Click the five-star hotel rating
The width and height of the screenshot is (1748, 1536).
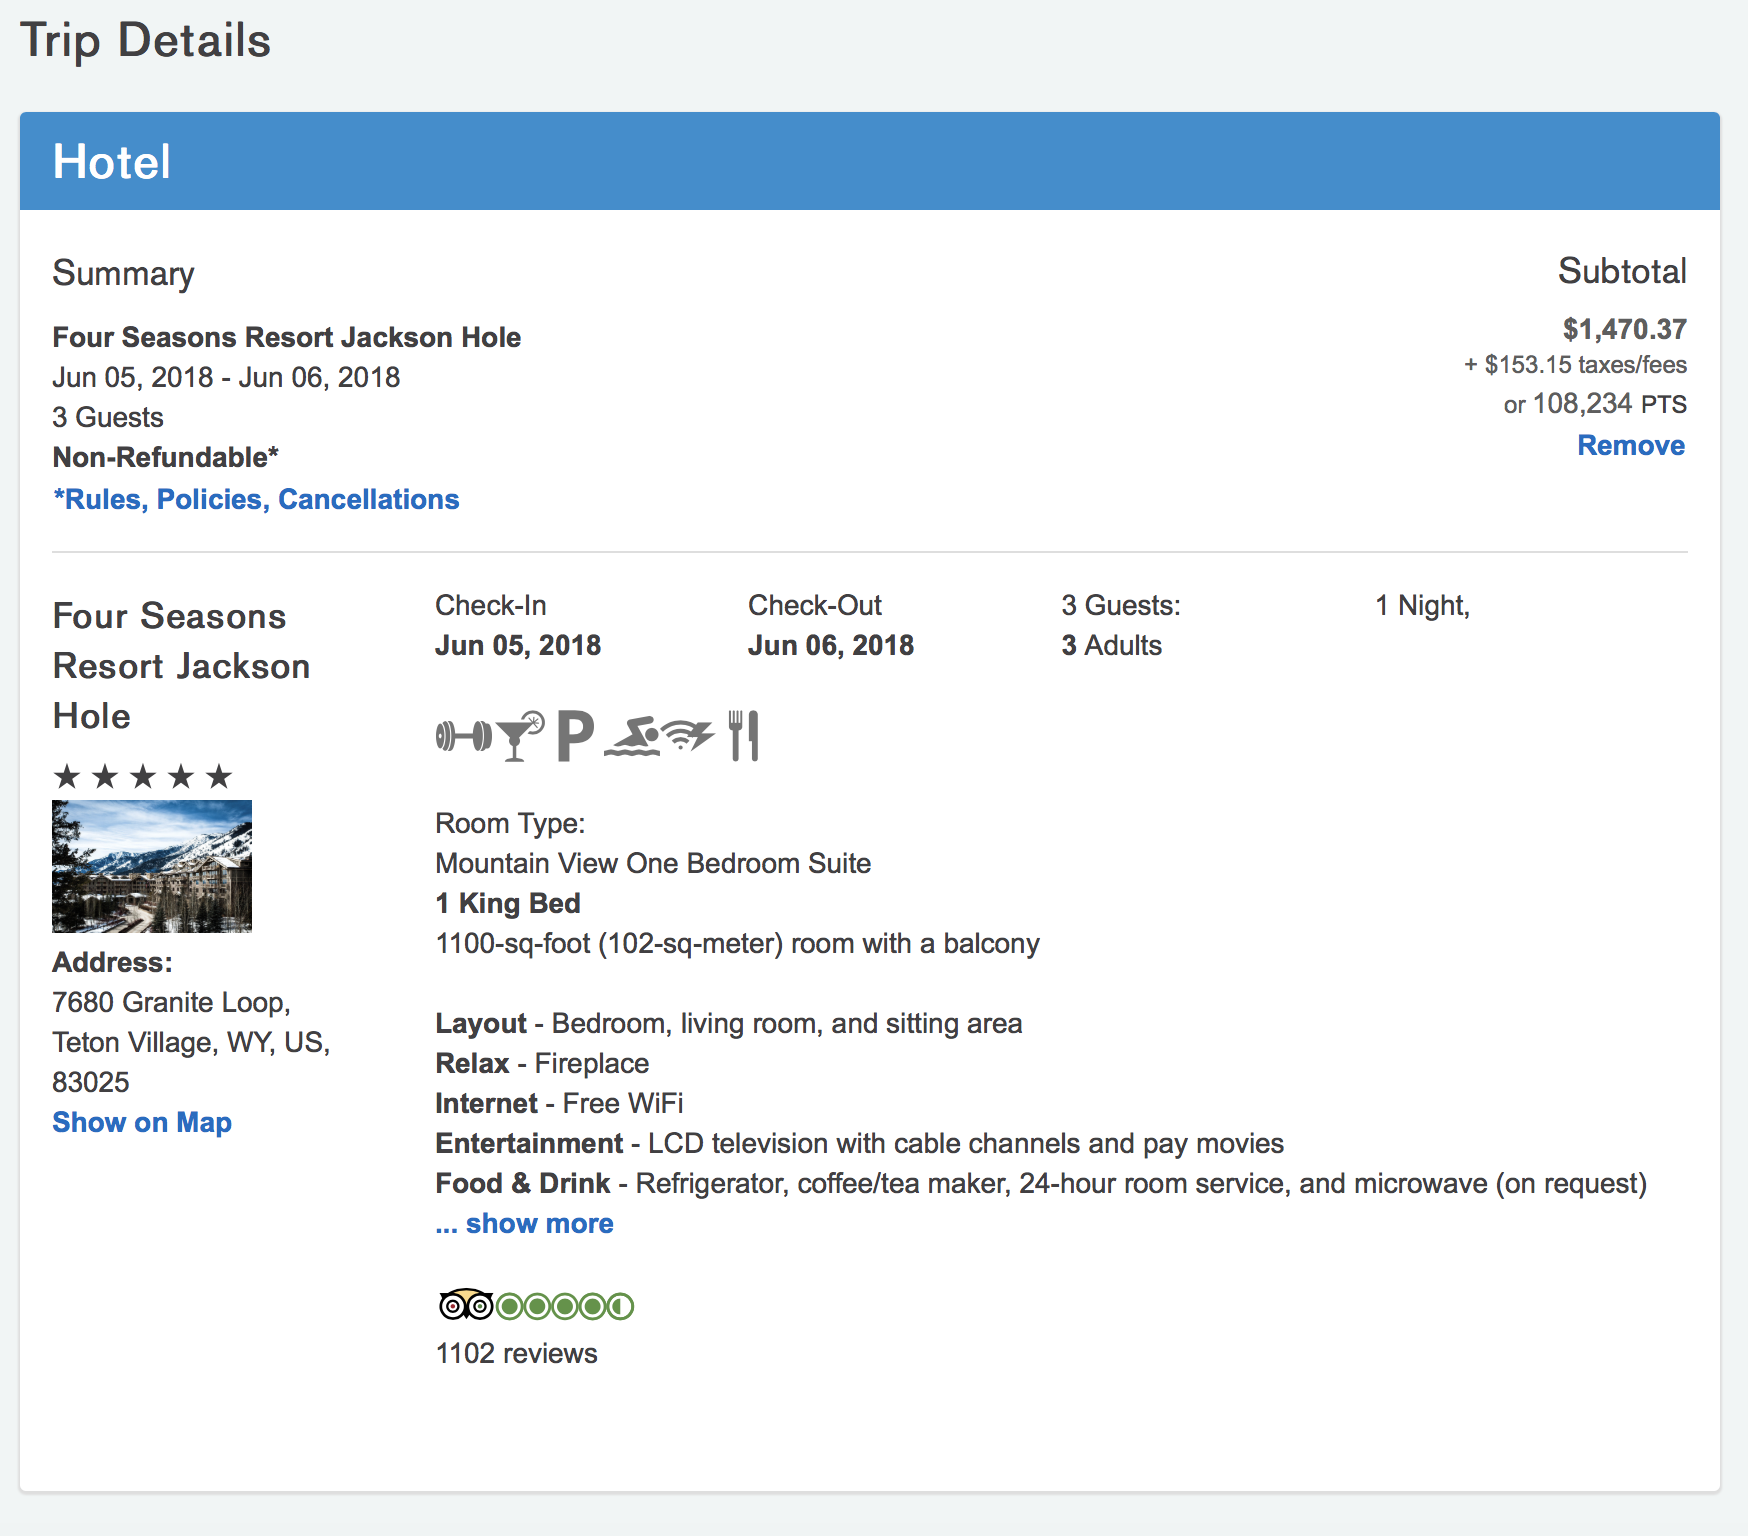coord(143,776)
